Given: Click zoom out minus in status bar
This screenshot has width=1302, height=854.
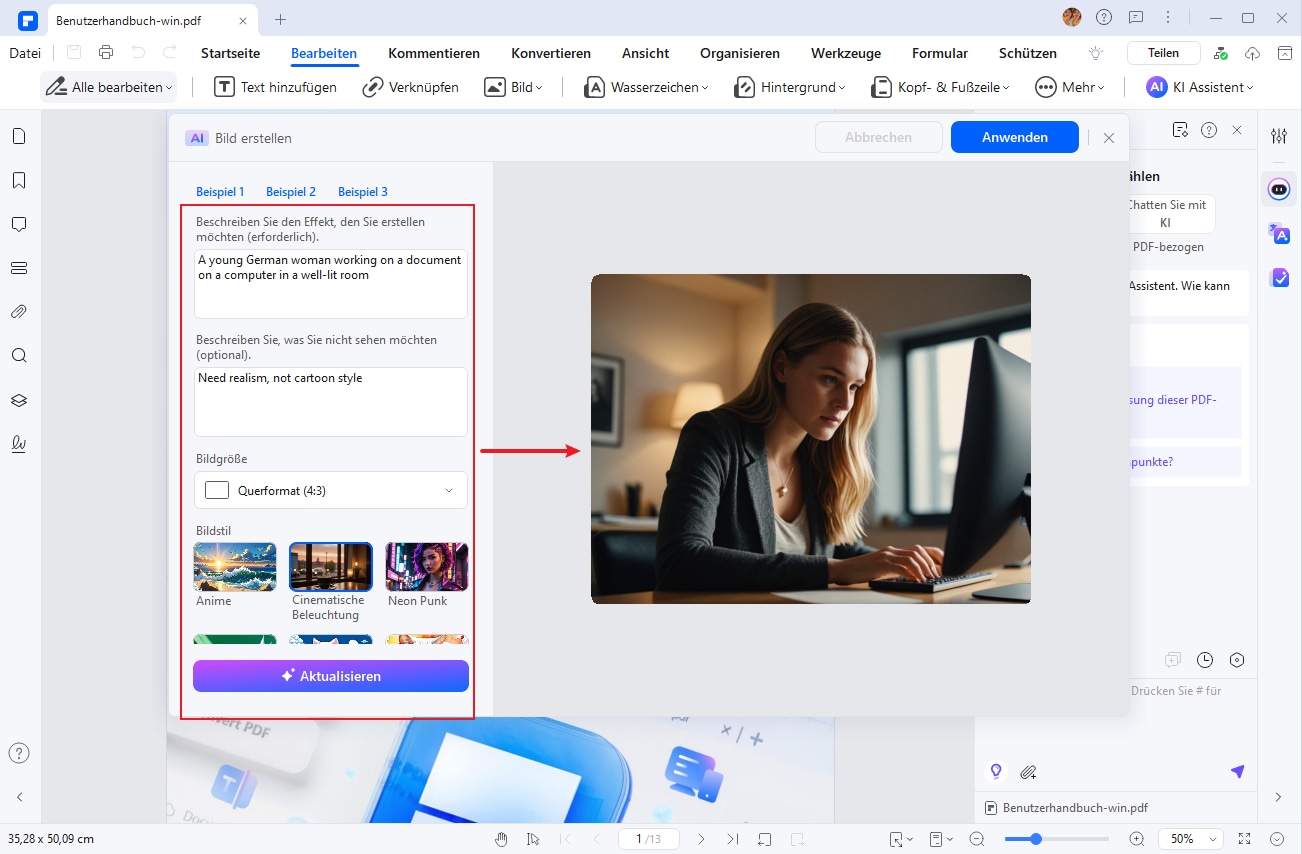Looking at the screenshot, I should pos(977,839).
